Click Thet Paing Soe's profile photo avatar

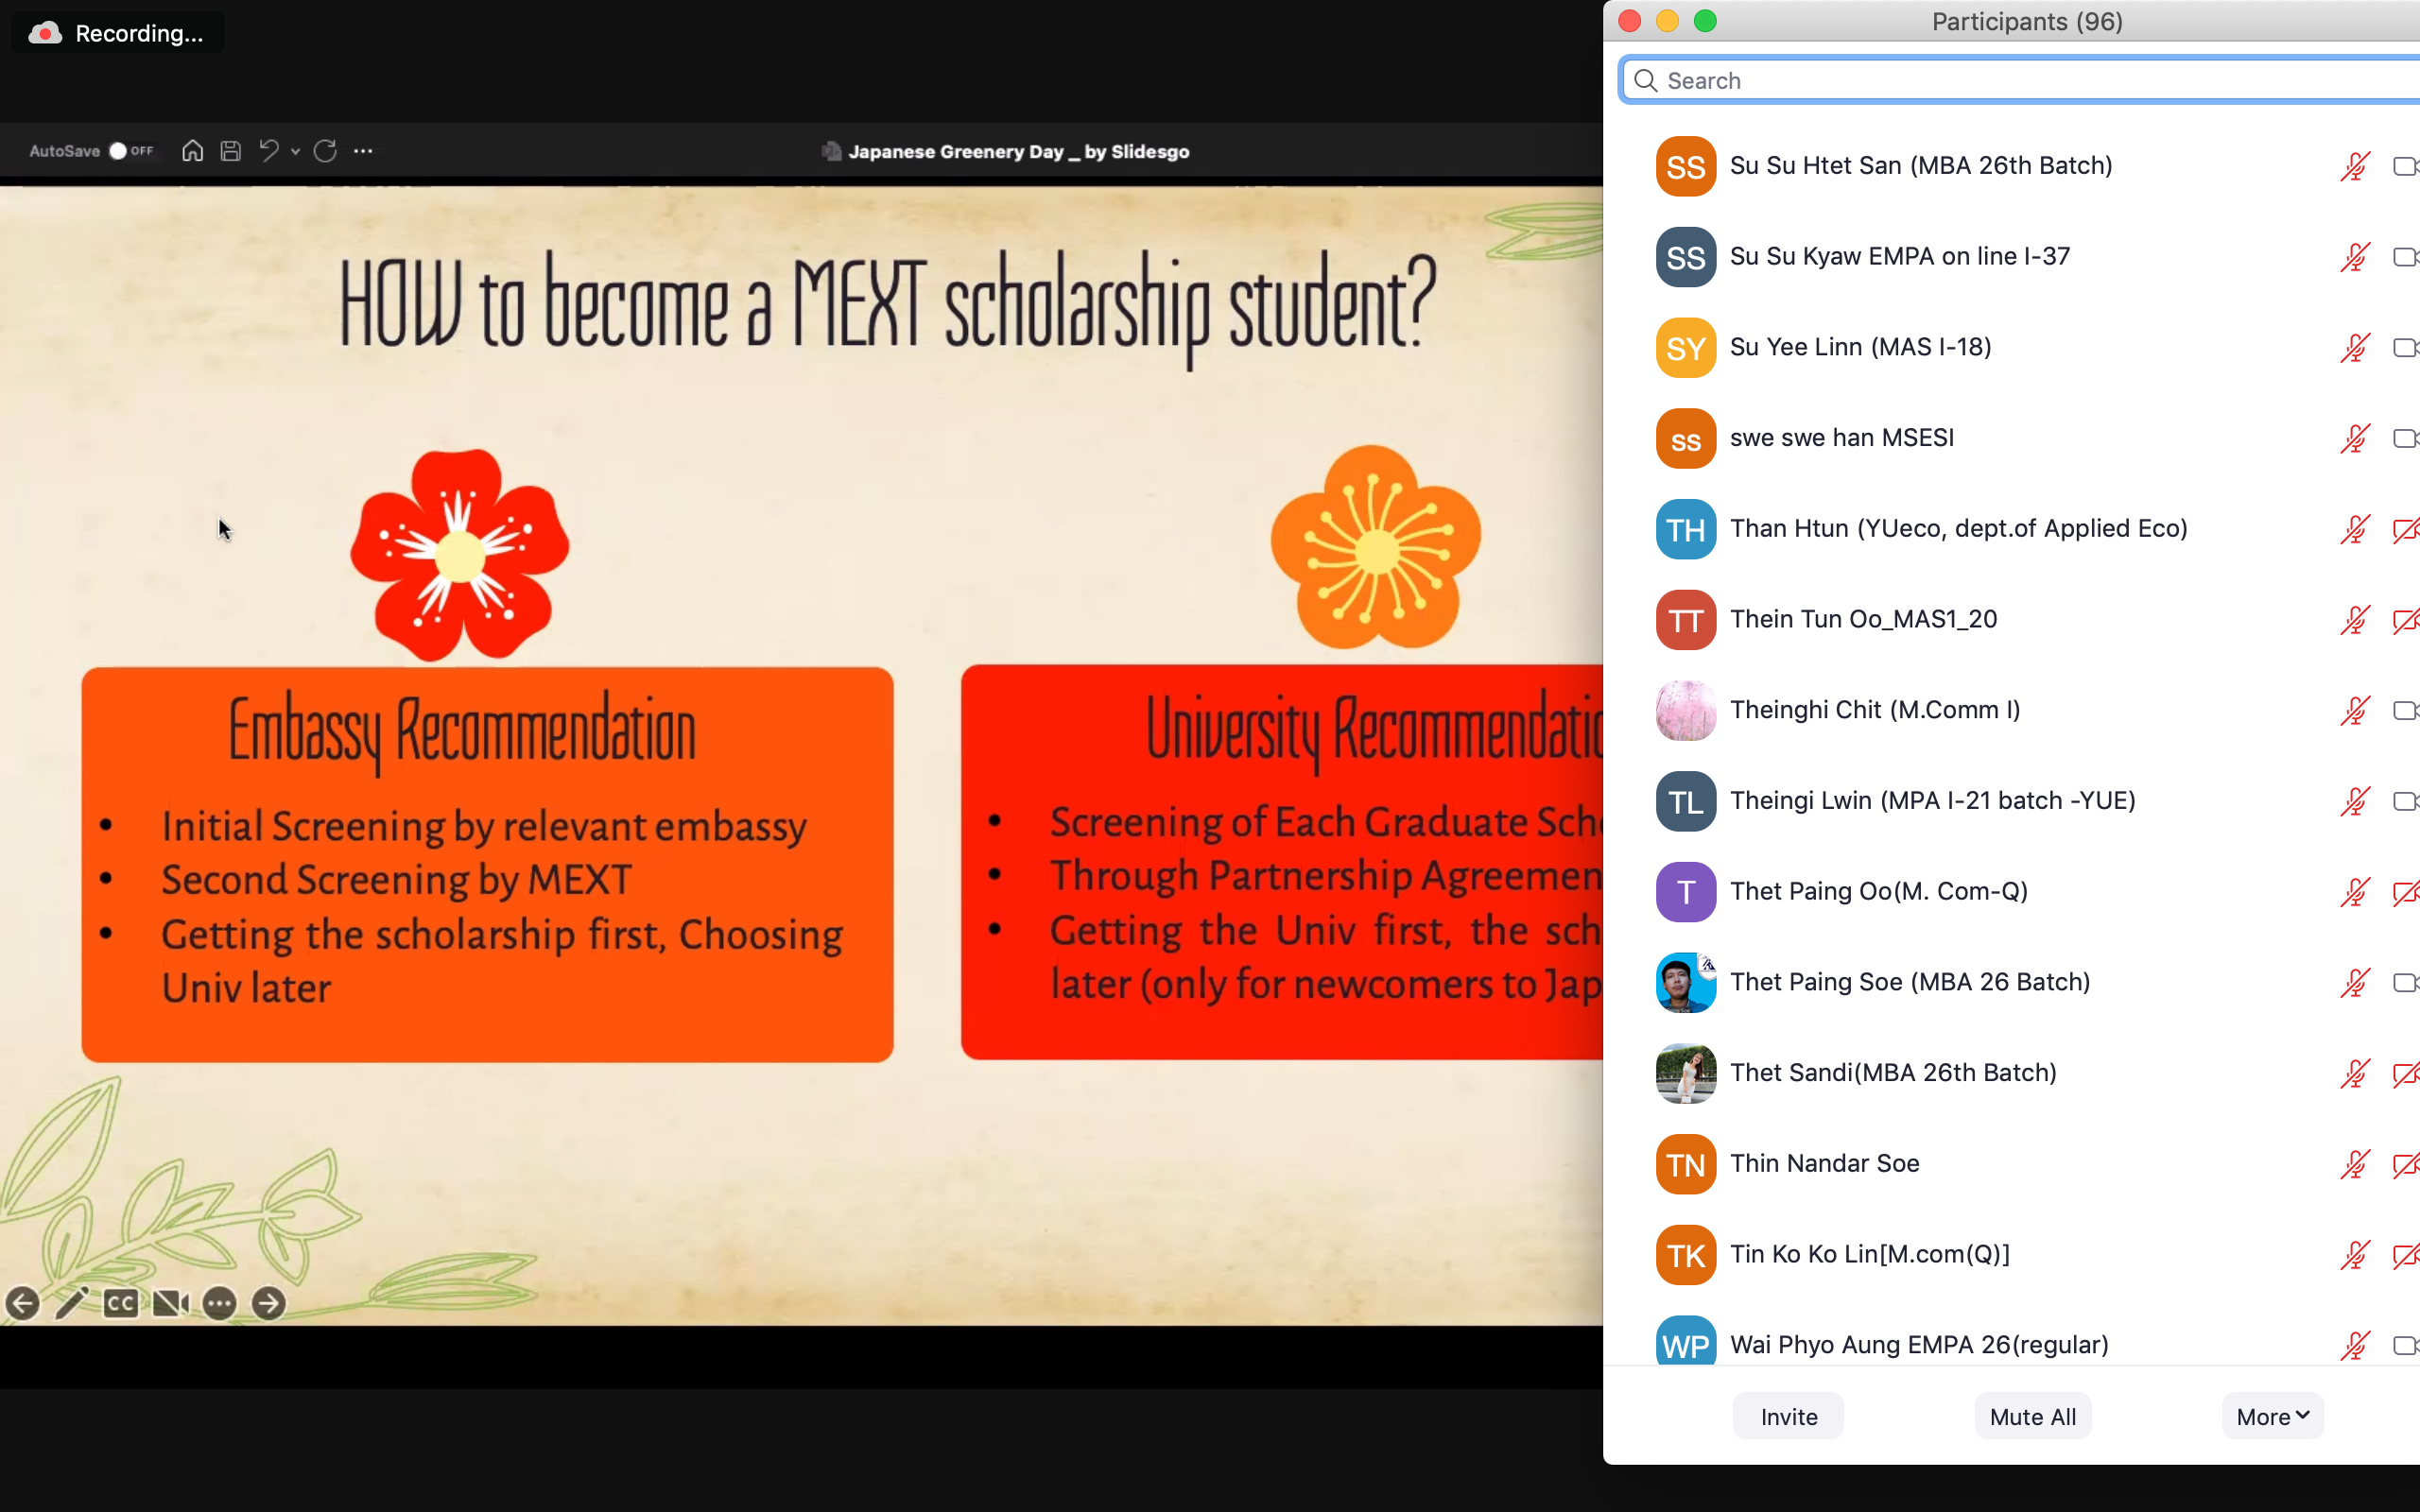click(x=1686, y=983)
